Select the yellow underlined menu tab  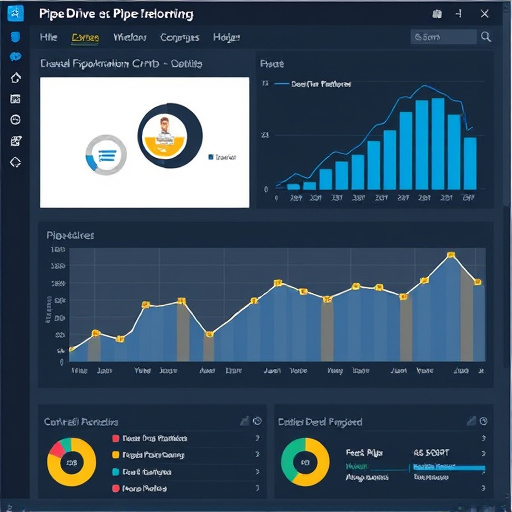tap(85, 38)
